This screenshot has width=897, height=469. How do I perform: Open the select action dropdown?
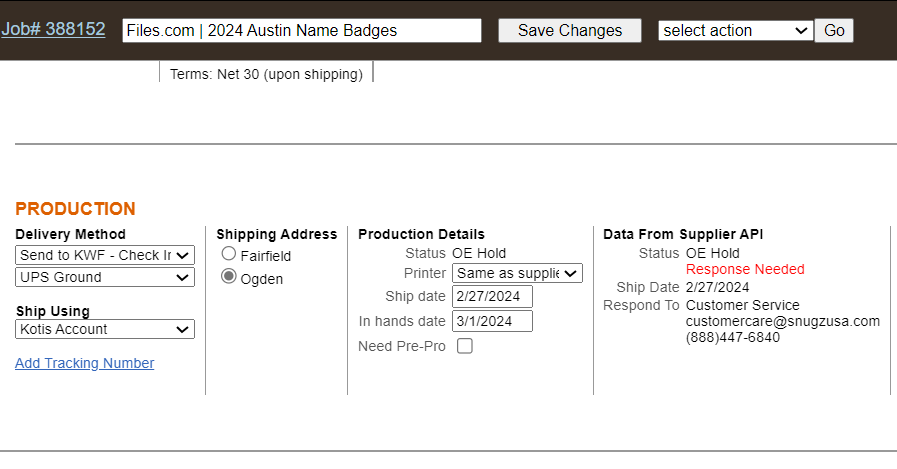click(x=735, y=30)
